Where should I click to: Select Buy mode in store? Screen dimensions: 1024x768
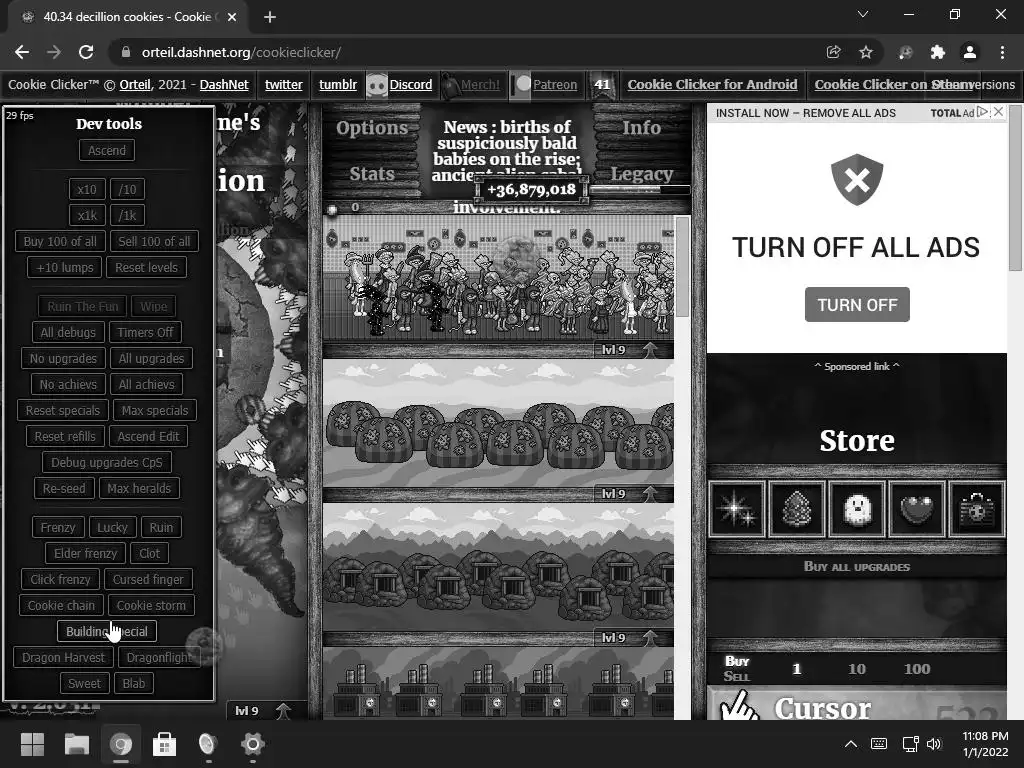point(737,661)
